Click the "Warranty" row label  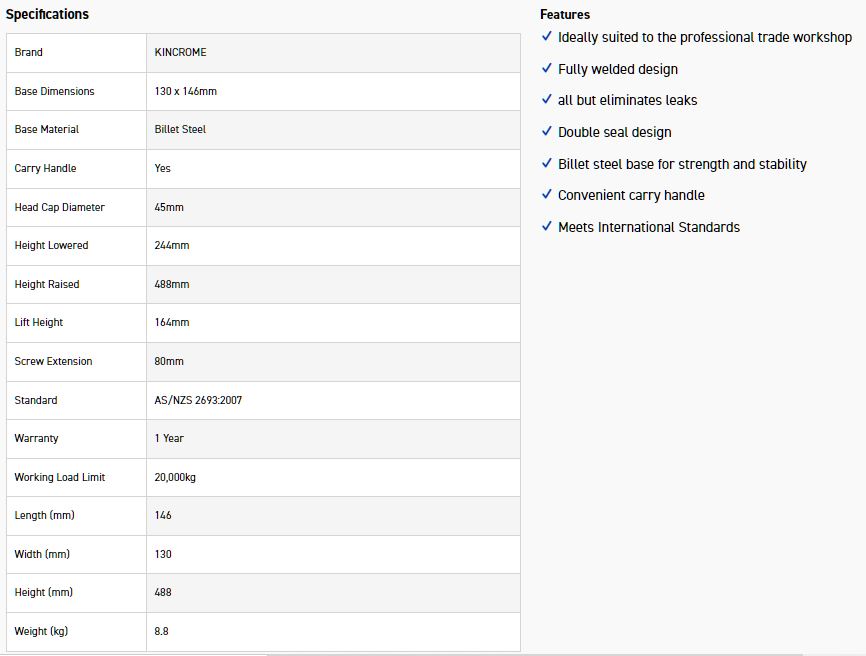click(x=36, y=438)
